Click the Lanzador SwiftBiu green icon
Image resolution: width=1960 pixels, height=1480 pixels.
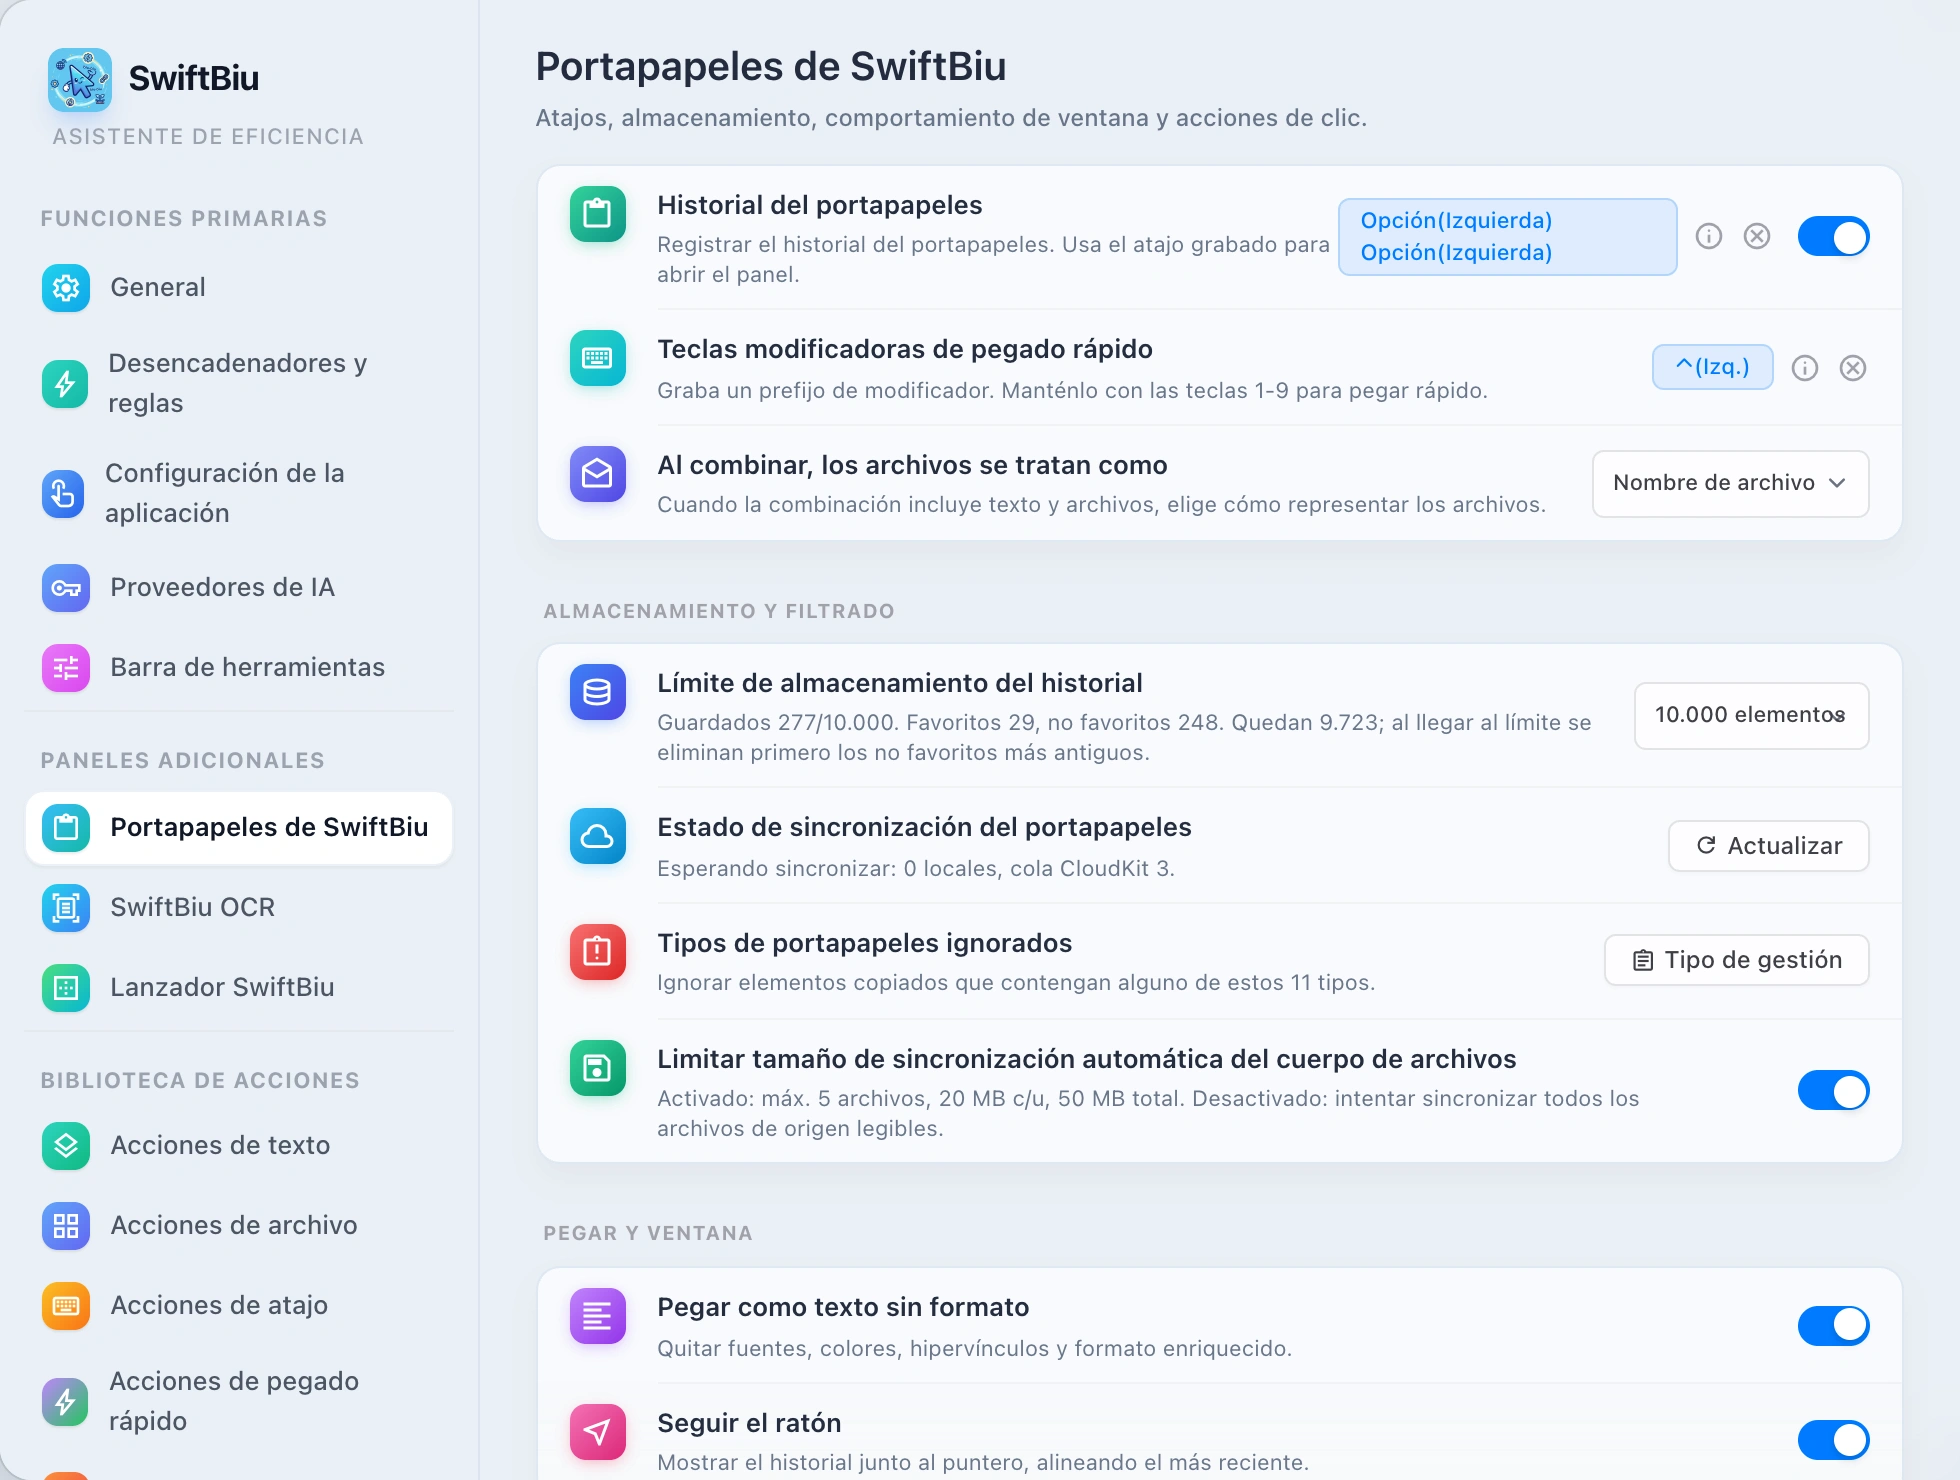tap(66, 988)
